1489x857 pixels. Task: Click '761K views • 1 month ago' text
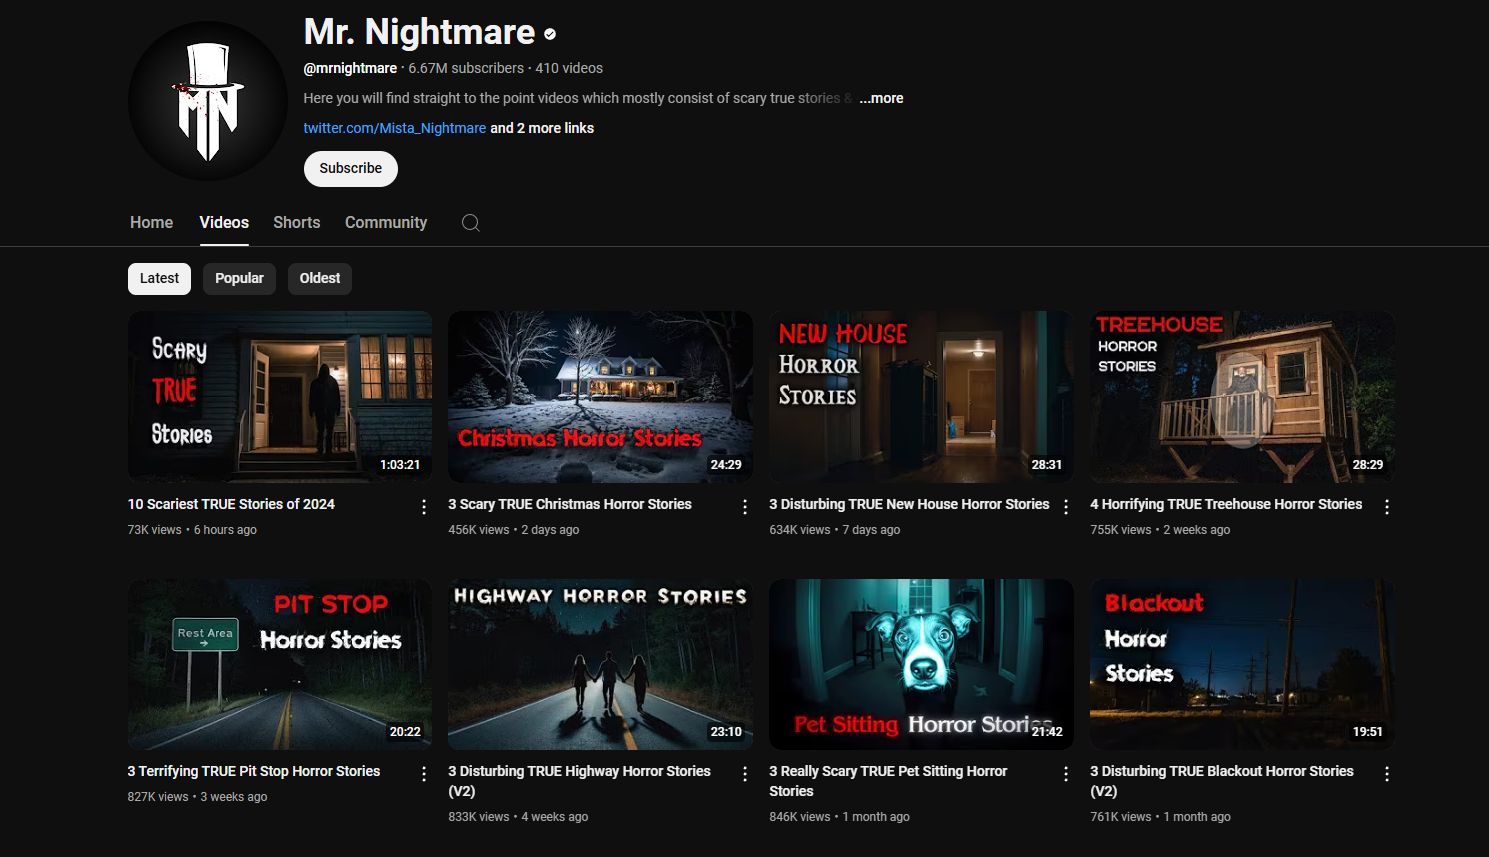1160,817
